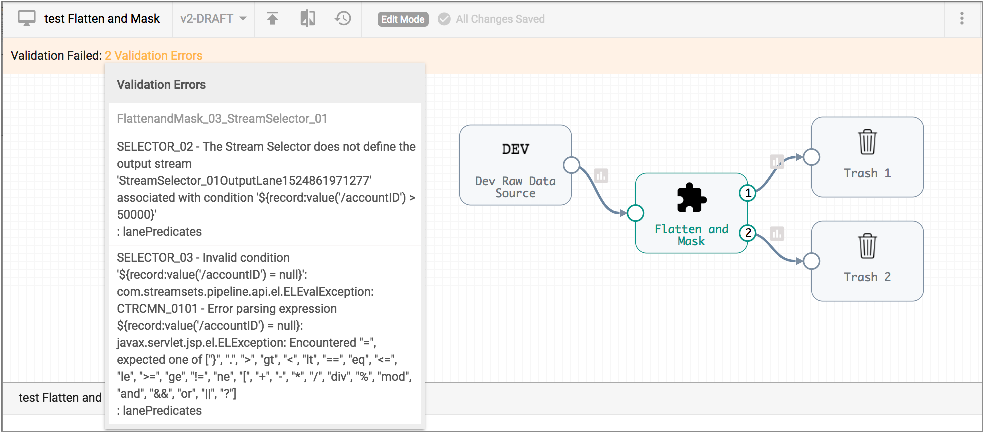Click output lane 1 of Flatten and Mask
Screen dimensions: 983x432
pyautogui.click(x=746, y=193)
